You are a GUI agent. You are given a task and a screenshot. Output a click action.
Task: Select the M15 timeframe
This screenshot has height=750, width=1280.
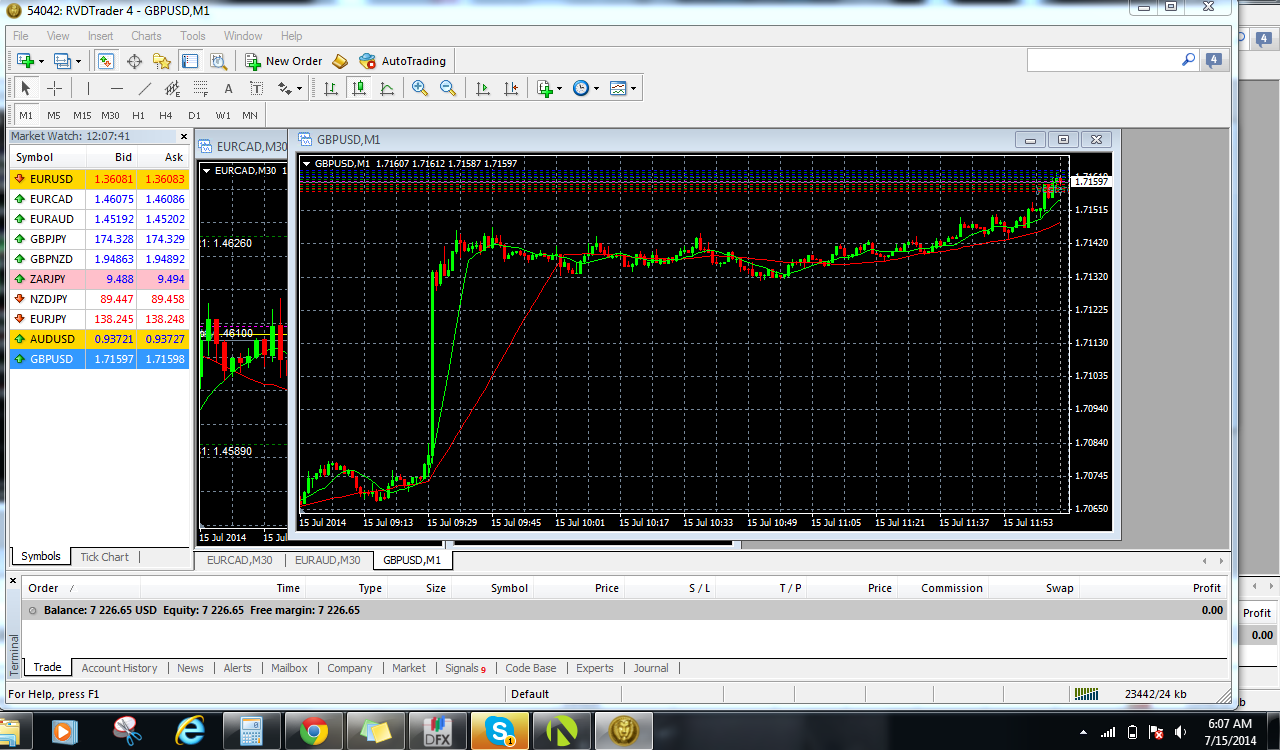(82, 115)
